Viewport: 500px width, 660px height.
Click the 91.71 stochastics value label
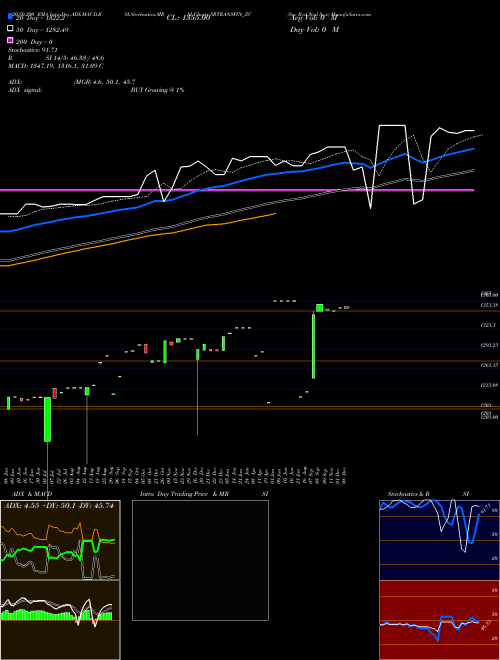(x=484, y=508)
